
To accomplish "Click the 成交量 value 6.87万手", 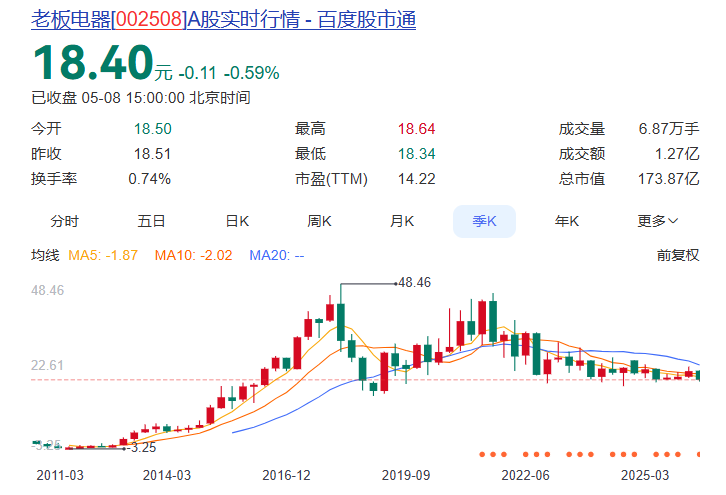I will point(669,129).
